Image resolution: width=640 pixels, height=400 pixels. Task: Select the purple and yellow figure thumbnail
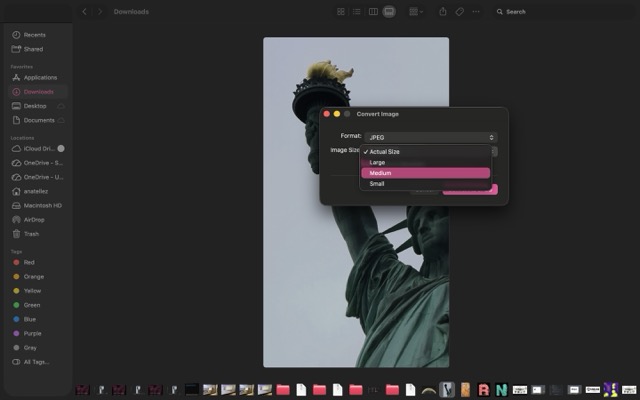point(611,389)
